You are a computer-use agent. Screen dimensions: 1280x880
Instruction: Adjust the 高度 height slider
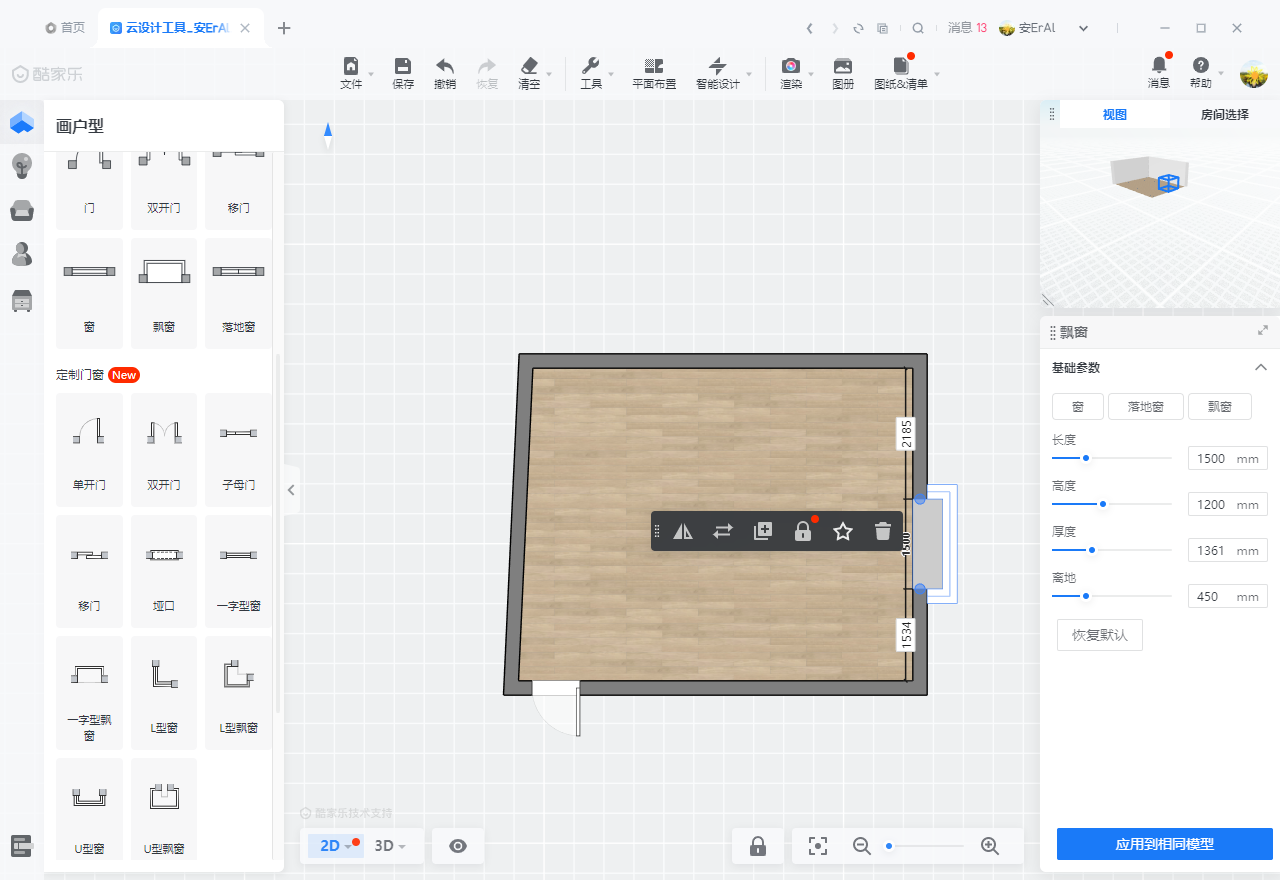point(1103,505)
